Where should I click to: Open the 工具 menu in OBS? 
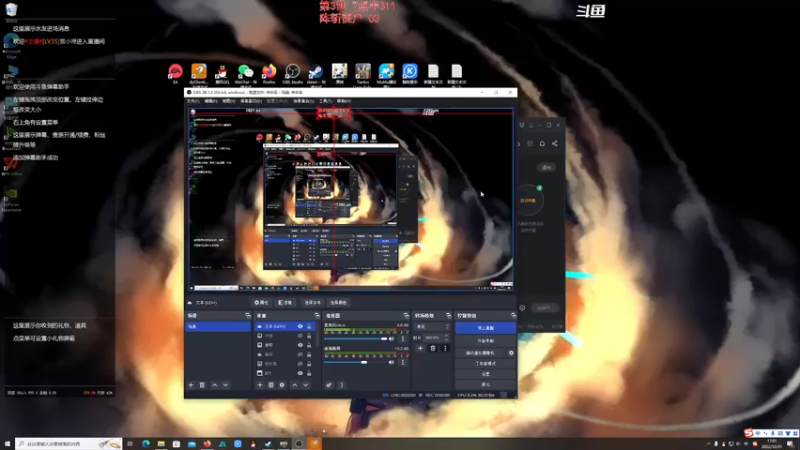(x=325, y=101)
